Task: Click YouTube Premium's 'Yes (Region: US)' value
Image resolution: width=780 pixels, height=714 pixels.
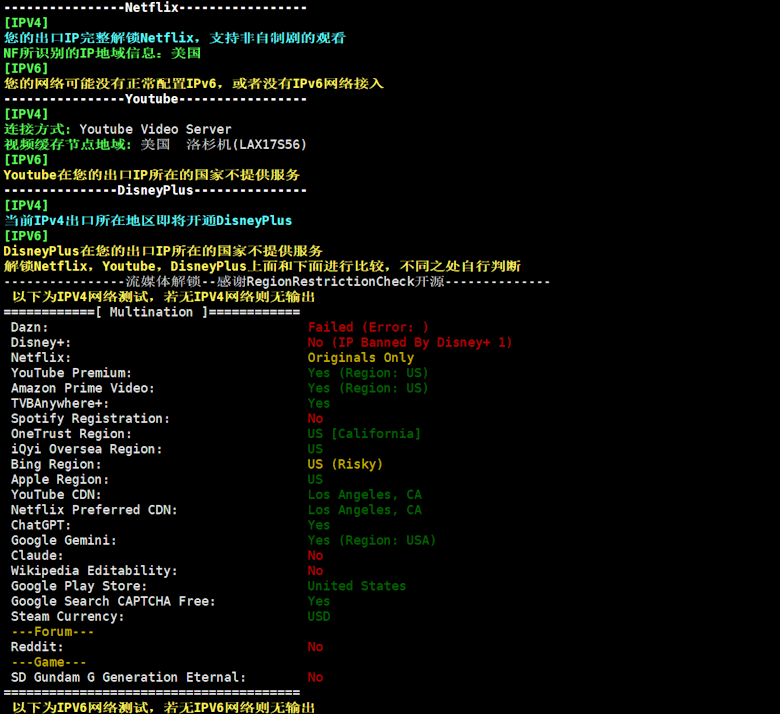Action: [x=368, y=373]
